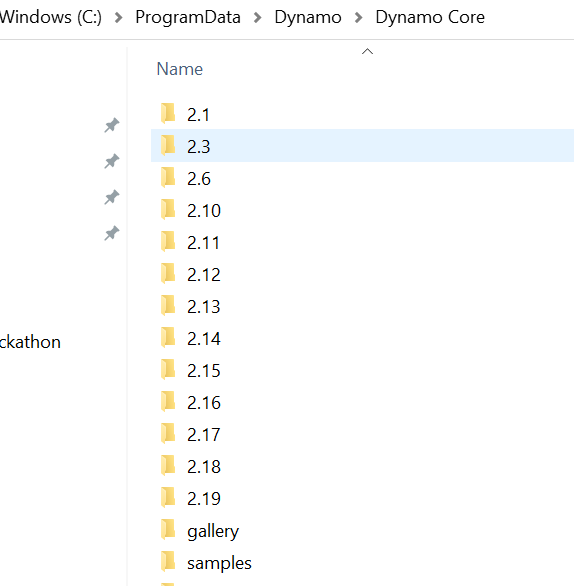
Task: Expand chevron between Dynamo and Dynamo Core
Action: tap(358, 18)
